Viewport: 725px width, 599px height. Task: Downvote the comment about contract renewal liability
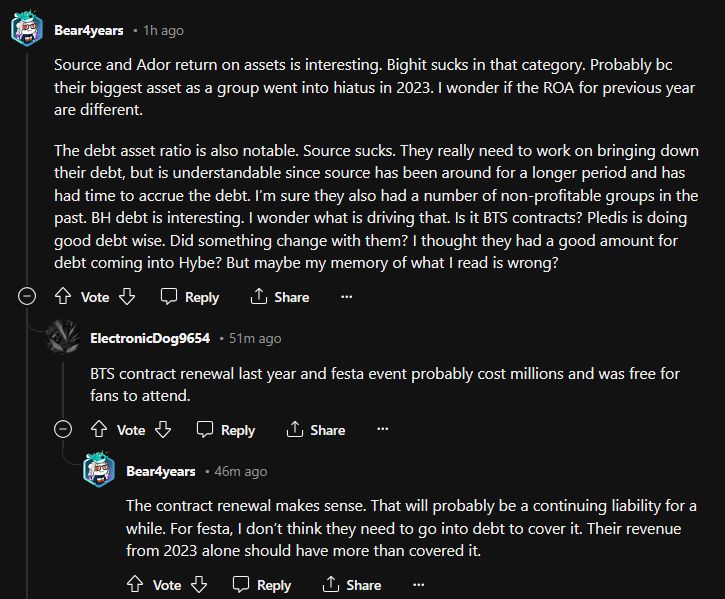[x=199, y=585]
